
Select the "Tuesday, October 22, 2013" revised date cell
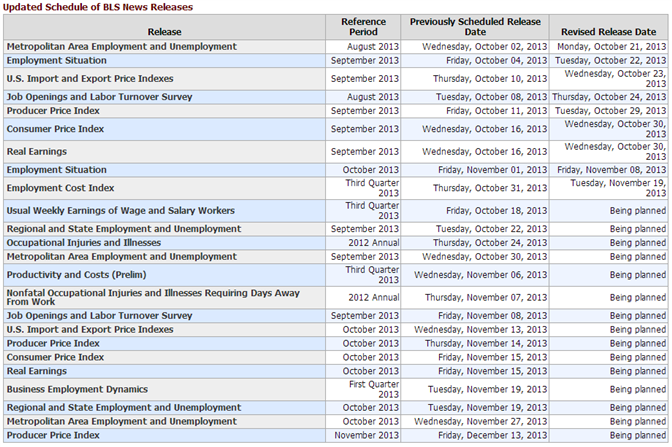click(611, 60)
